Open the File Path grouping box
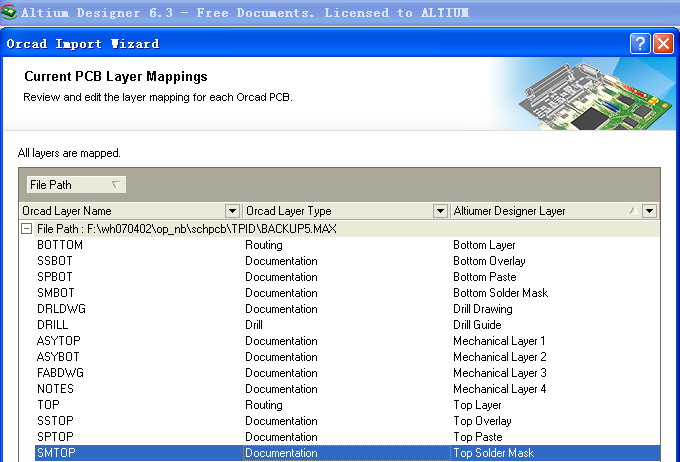 click(76, 184)
